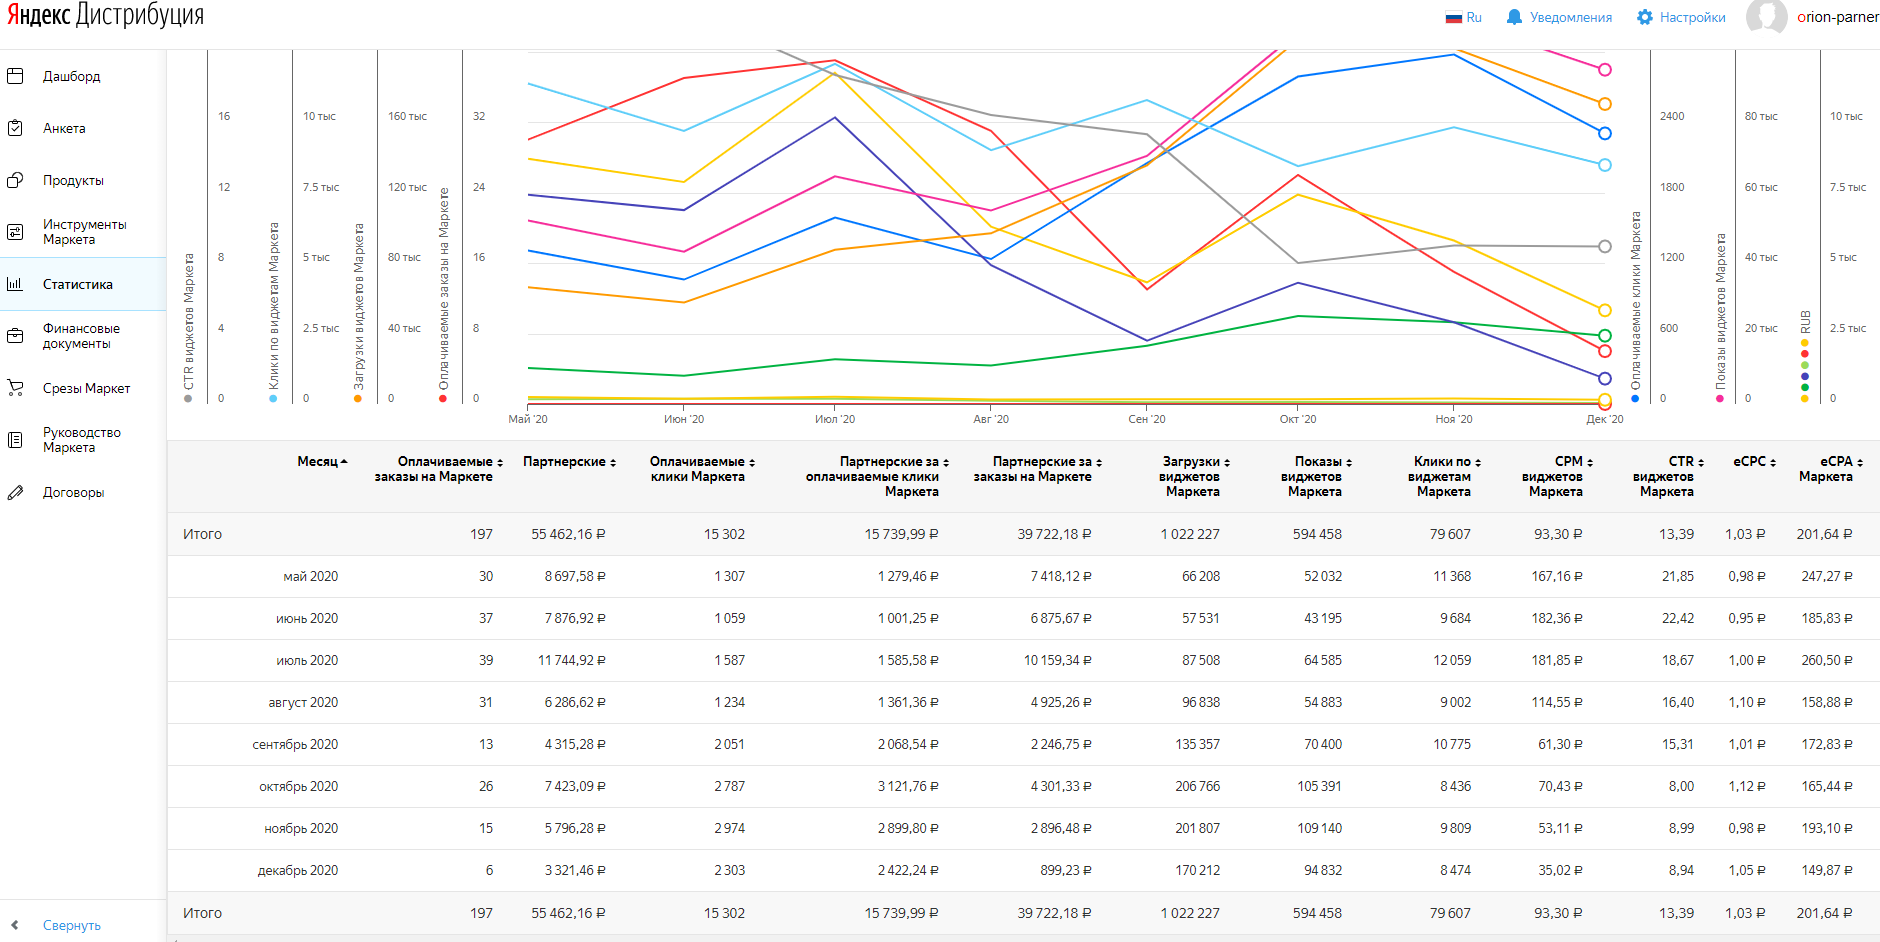Click the Инструменты Маркета icon
The height and width of the screenshot is (942, 1880).
pos(15,232)
